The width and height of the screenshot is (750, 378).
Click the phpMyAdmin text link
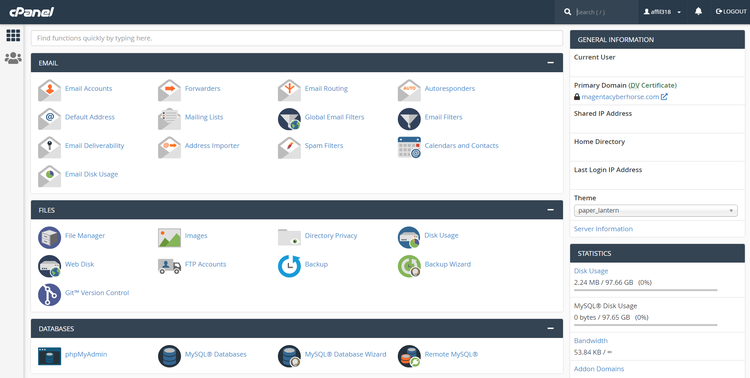pos(86,355)
